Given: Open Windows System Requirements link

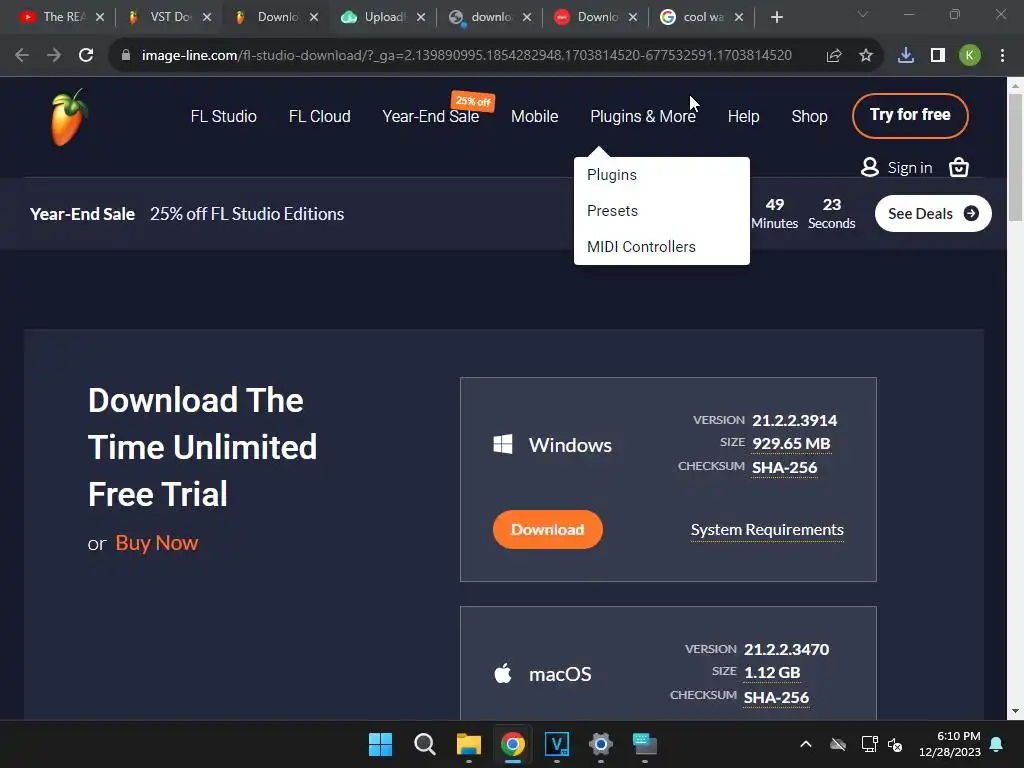Looking at the screenshot, I should (x=767, y=530).
